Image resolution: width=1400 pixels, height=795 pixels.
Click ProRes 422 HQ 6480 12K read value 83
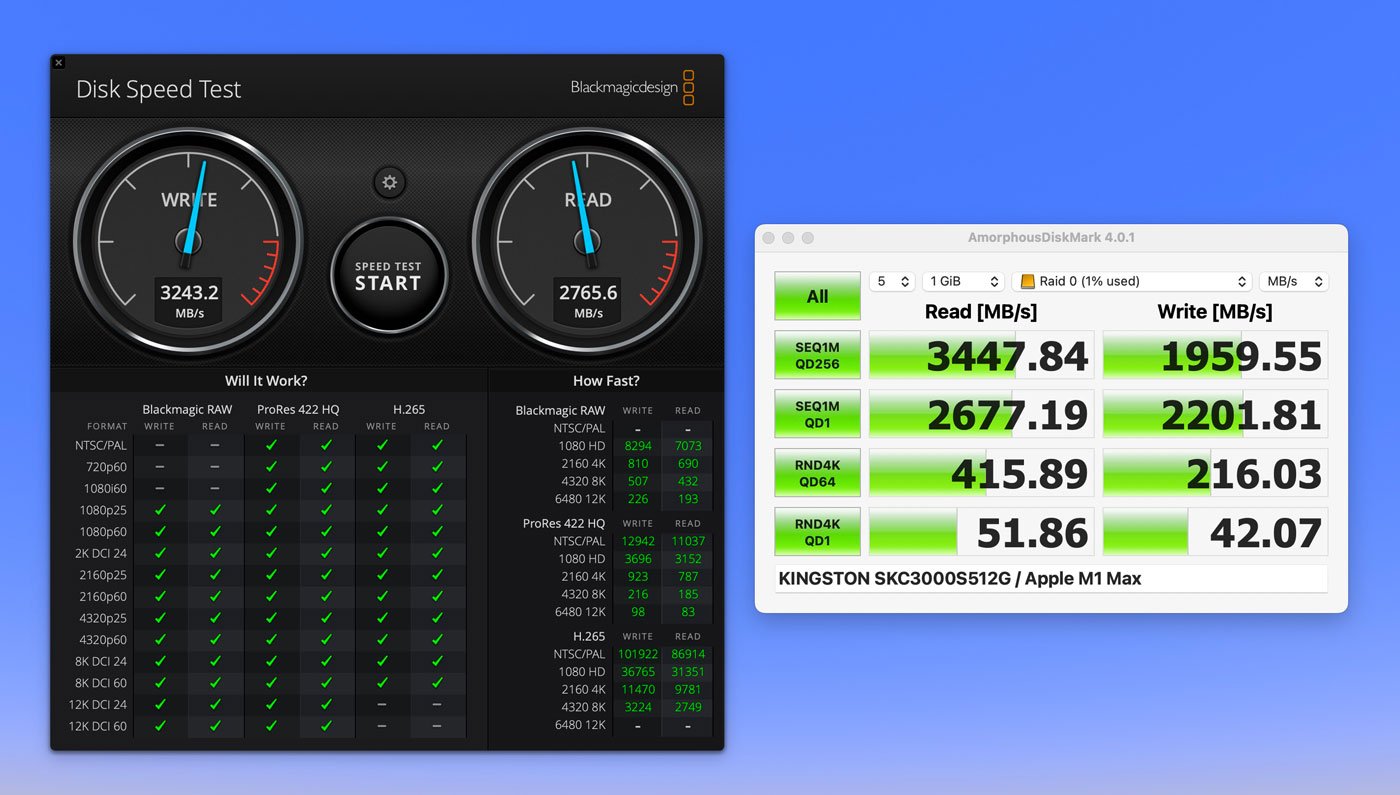pyautogui.click(x=688, y=612)
